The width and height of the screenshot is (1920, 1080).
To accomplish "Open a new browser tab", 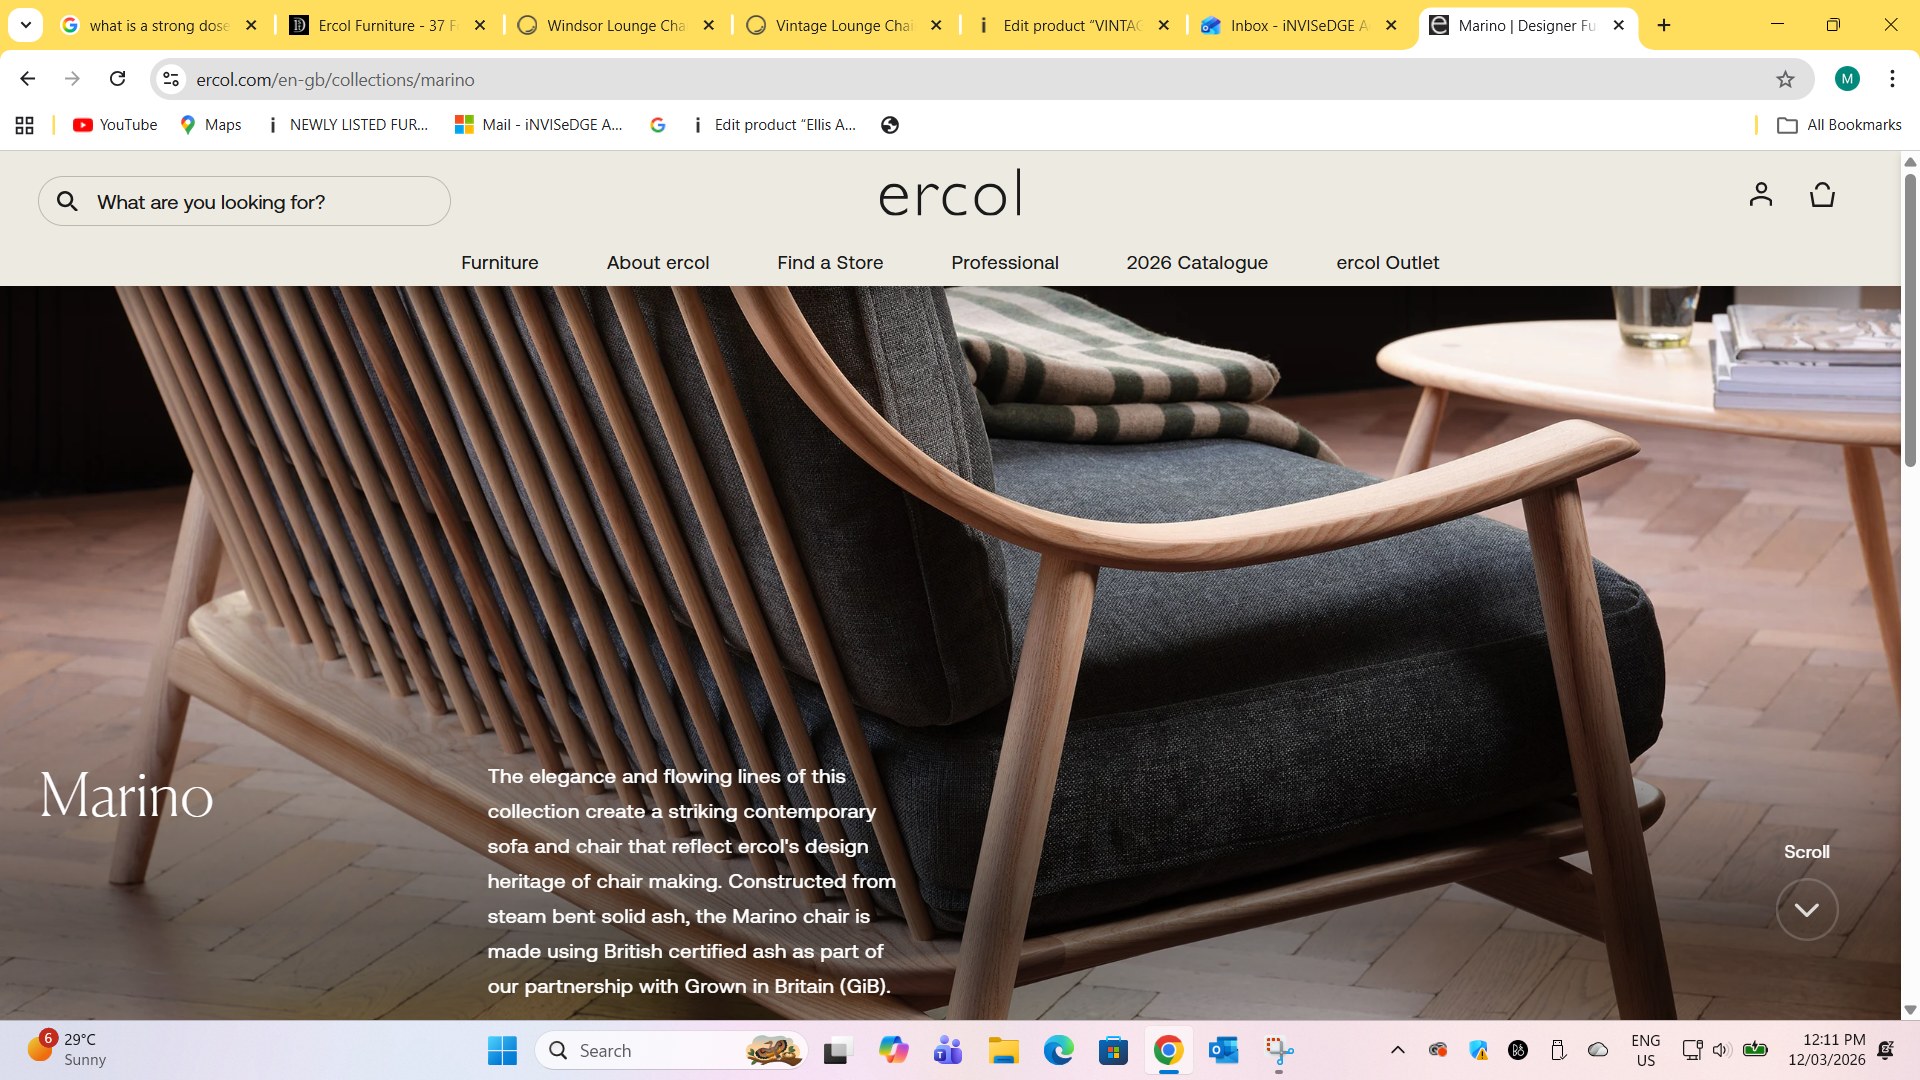I will pyautogui.click(x=1664, y=26).
